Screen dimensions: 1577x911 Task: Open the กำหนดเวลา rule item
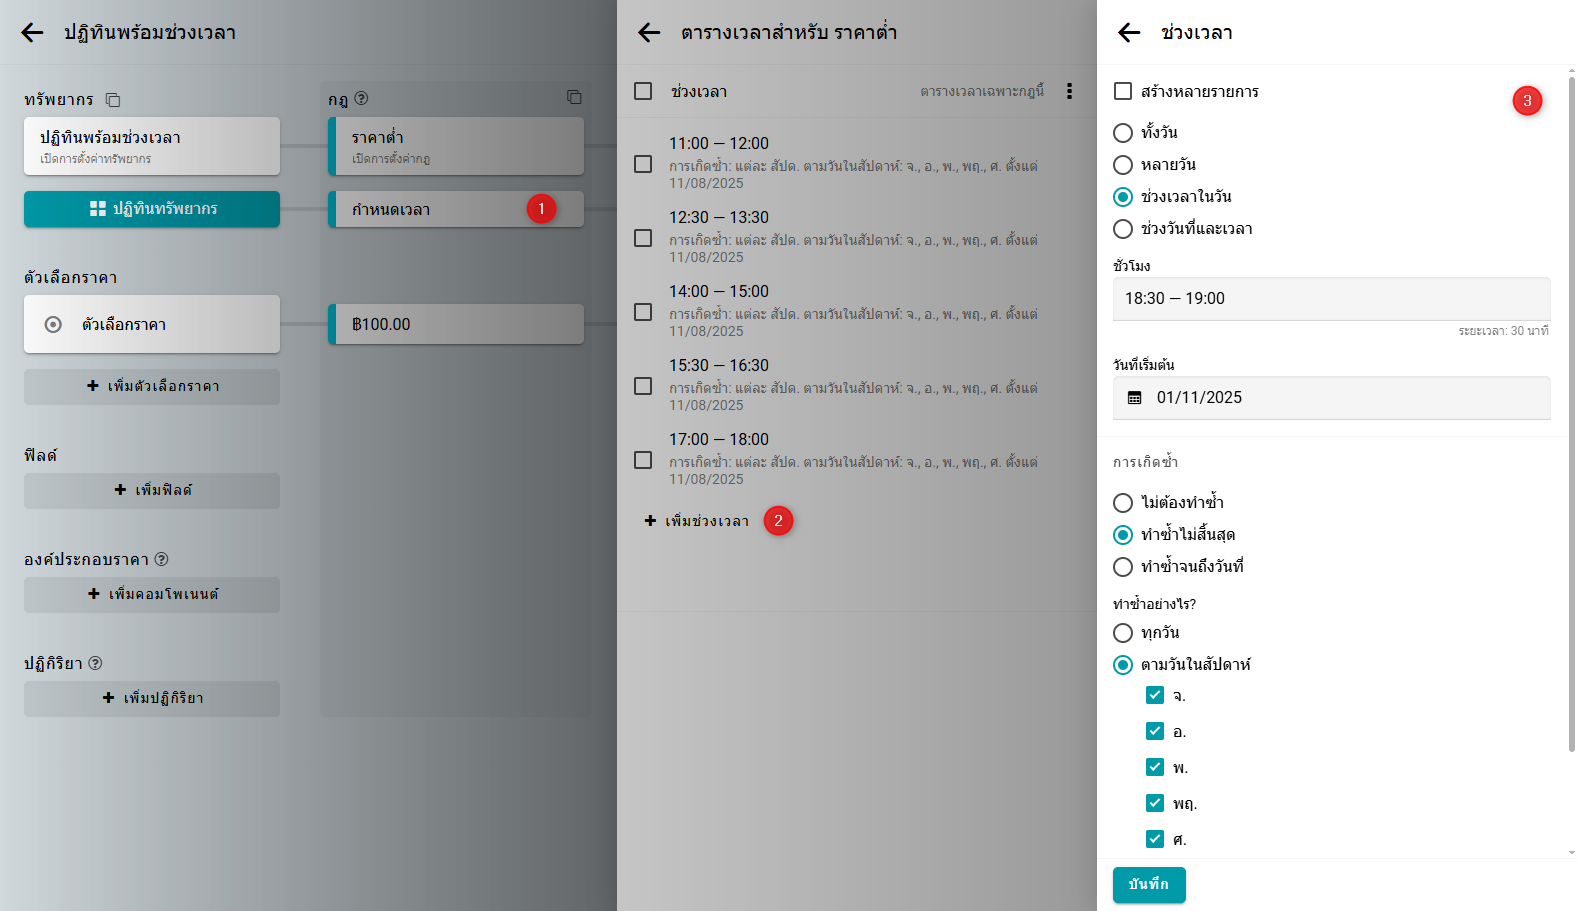click(x=430, y=210)
